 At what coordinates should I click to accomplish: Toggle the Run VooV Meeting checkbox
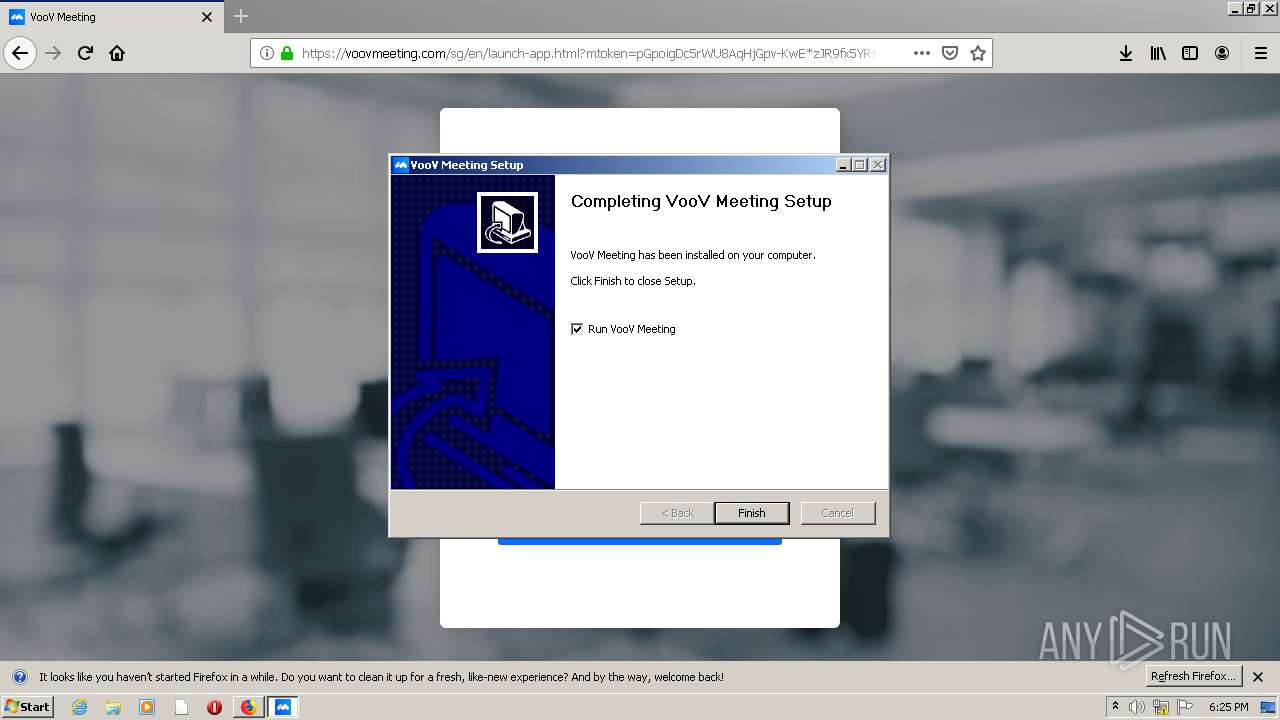(x=577, y=329)
